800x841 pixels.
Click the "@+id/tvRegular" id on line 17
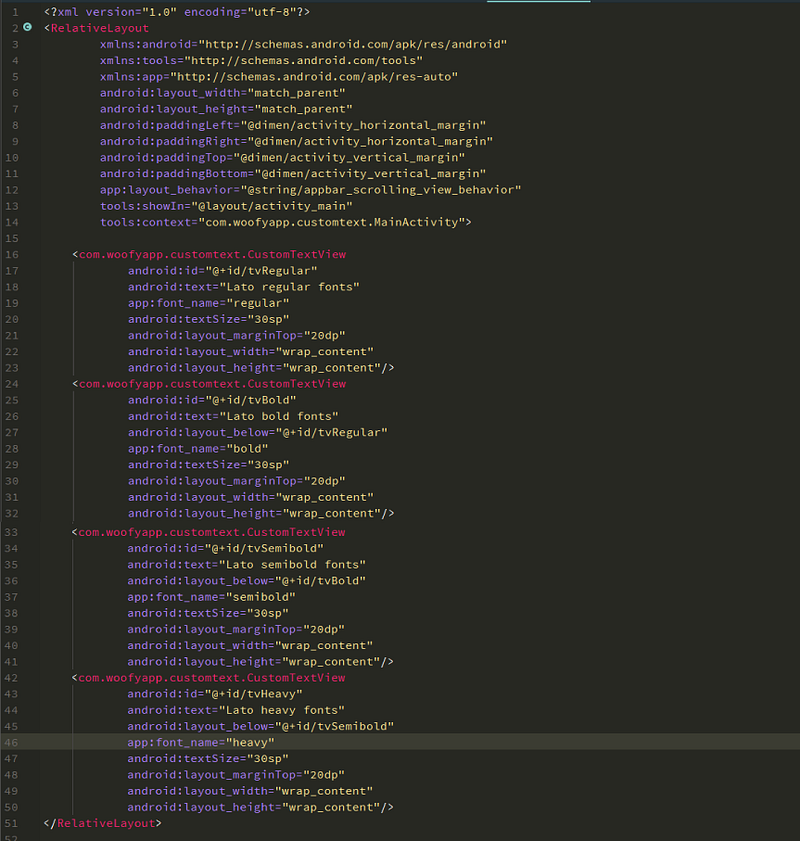point(262,270)
